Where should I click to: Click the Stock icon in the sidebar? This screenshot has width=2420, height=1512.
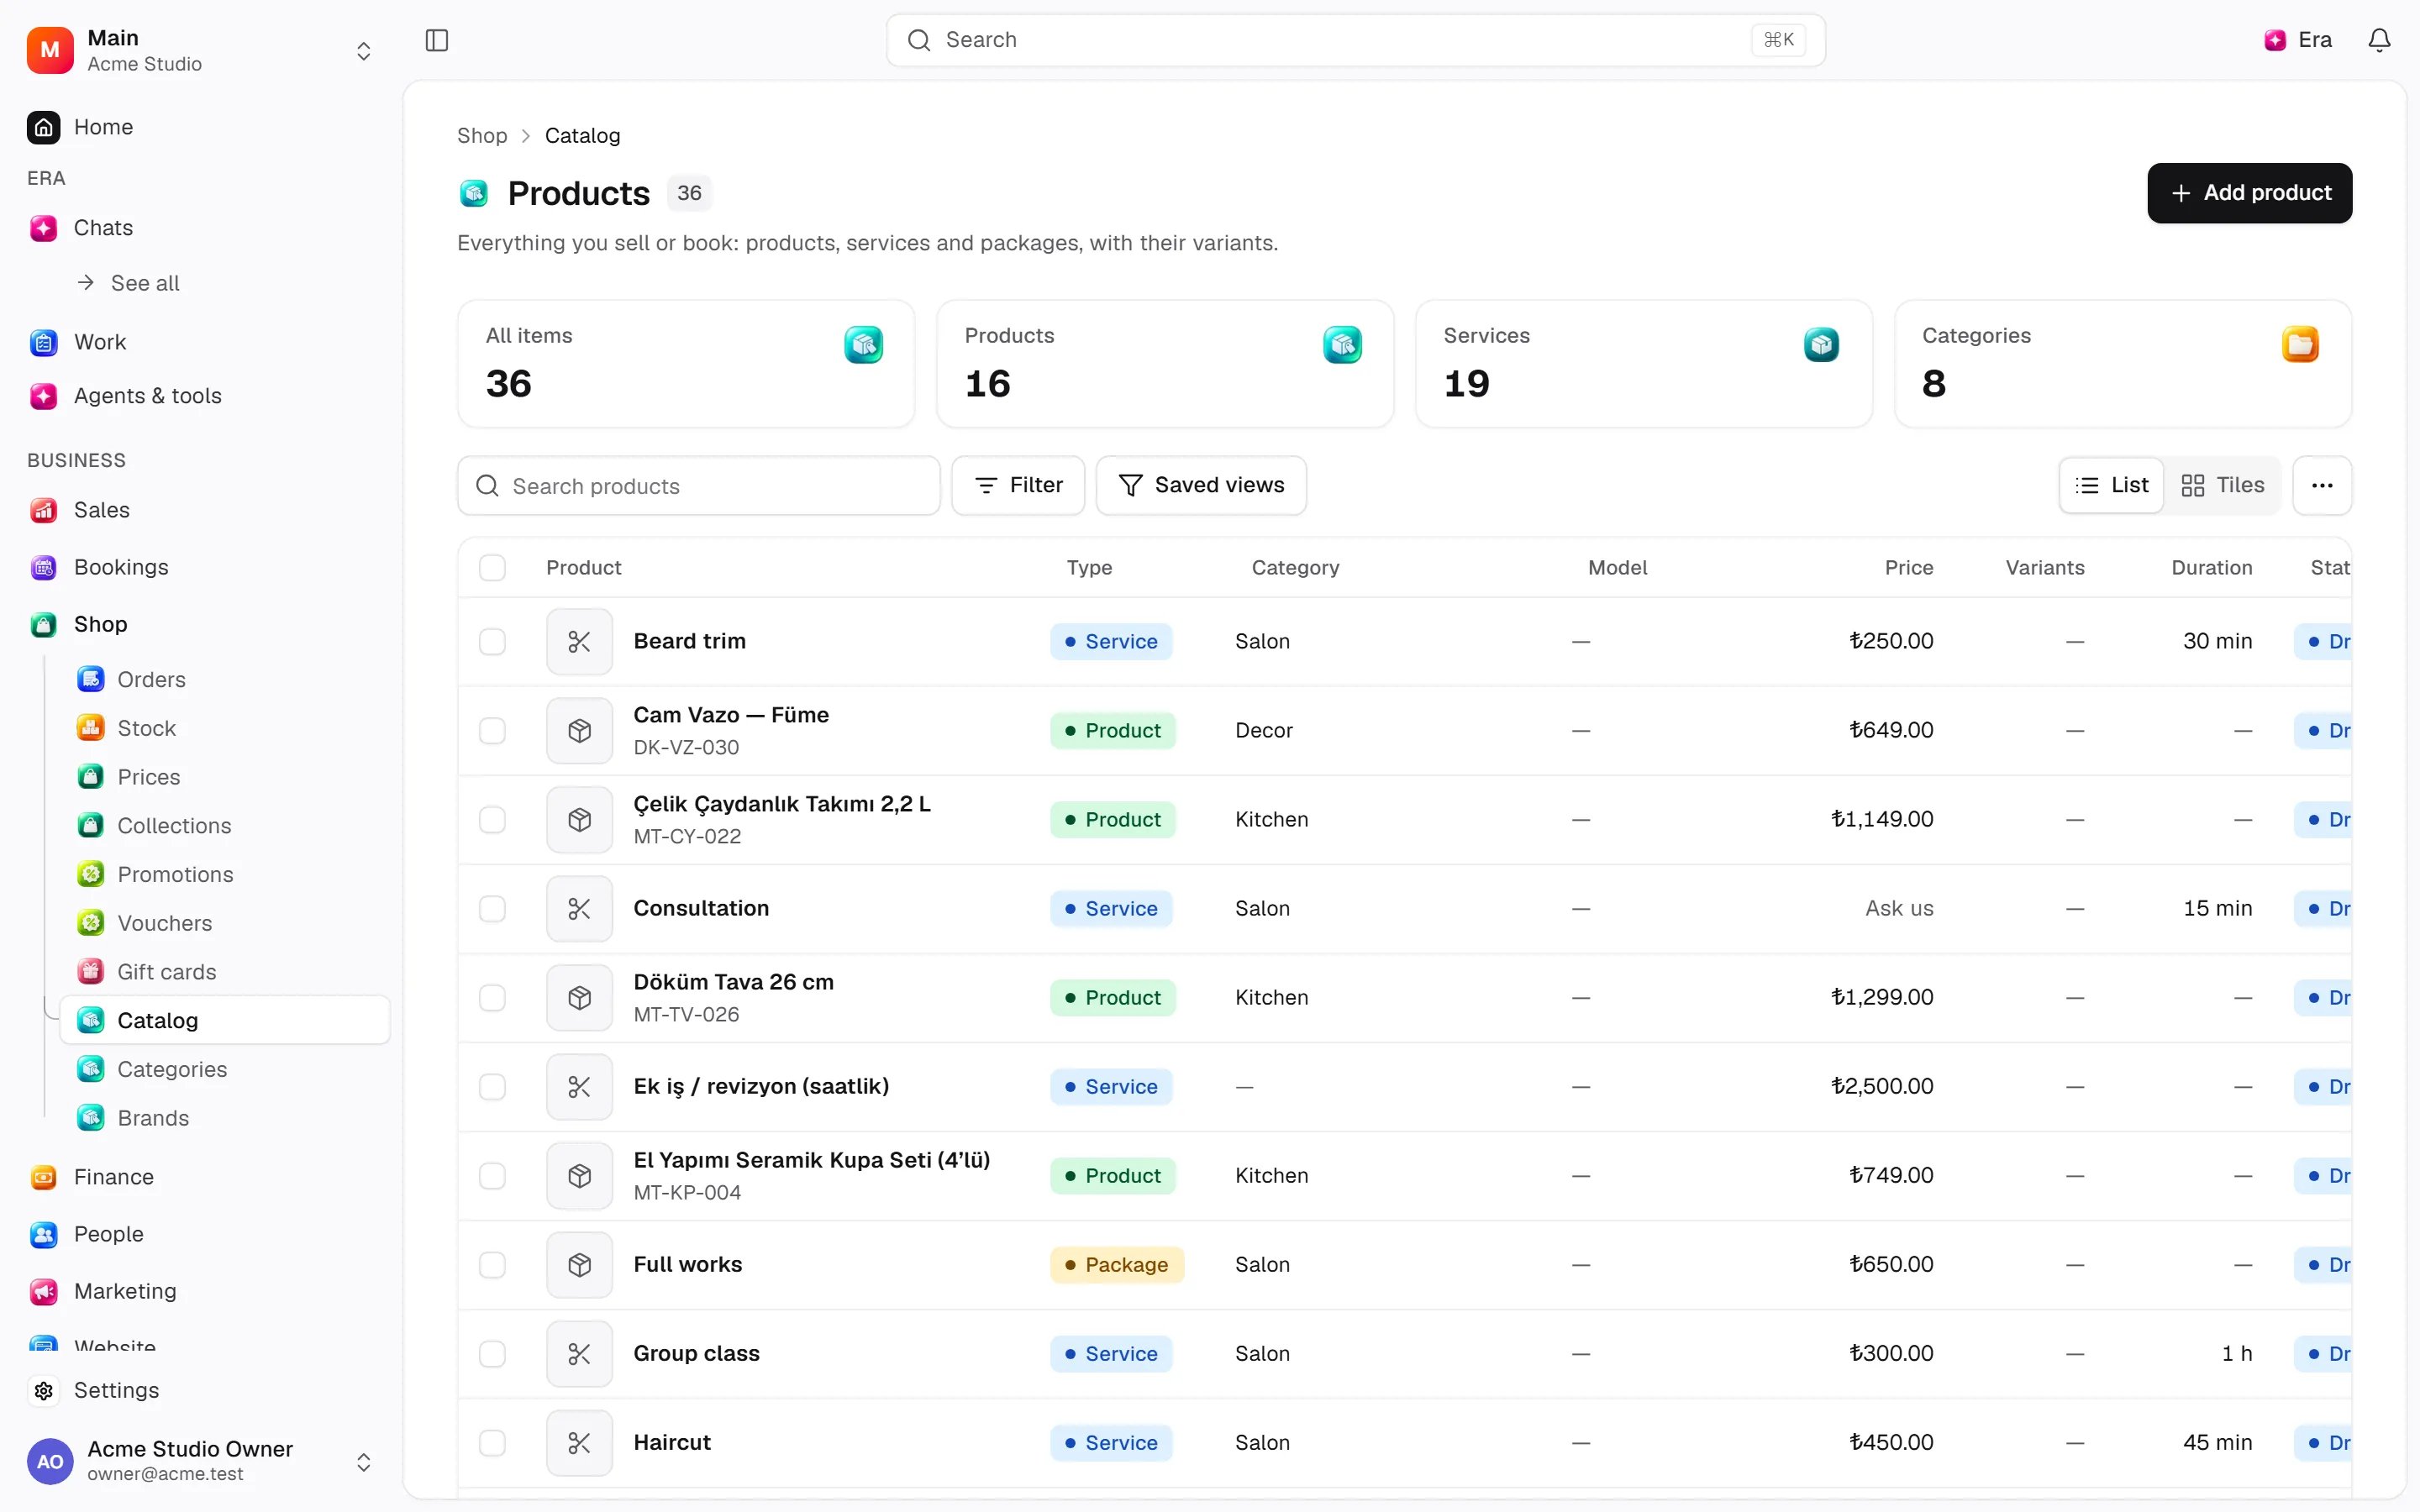(91, 728)
